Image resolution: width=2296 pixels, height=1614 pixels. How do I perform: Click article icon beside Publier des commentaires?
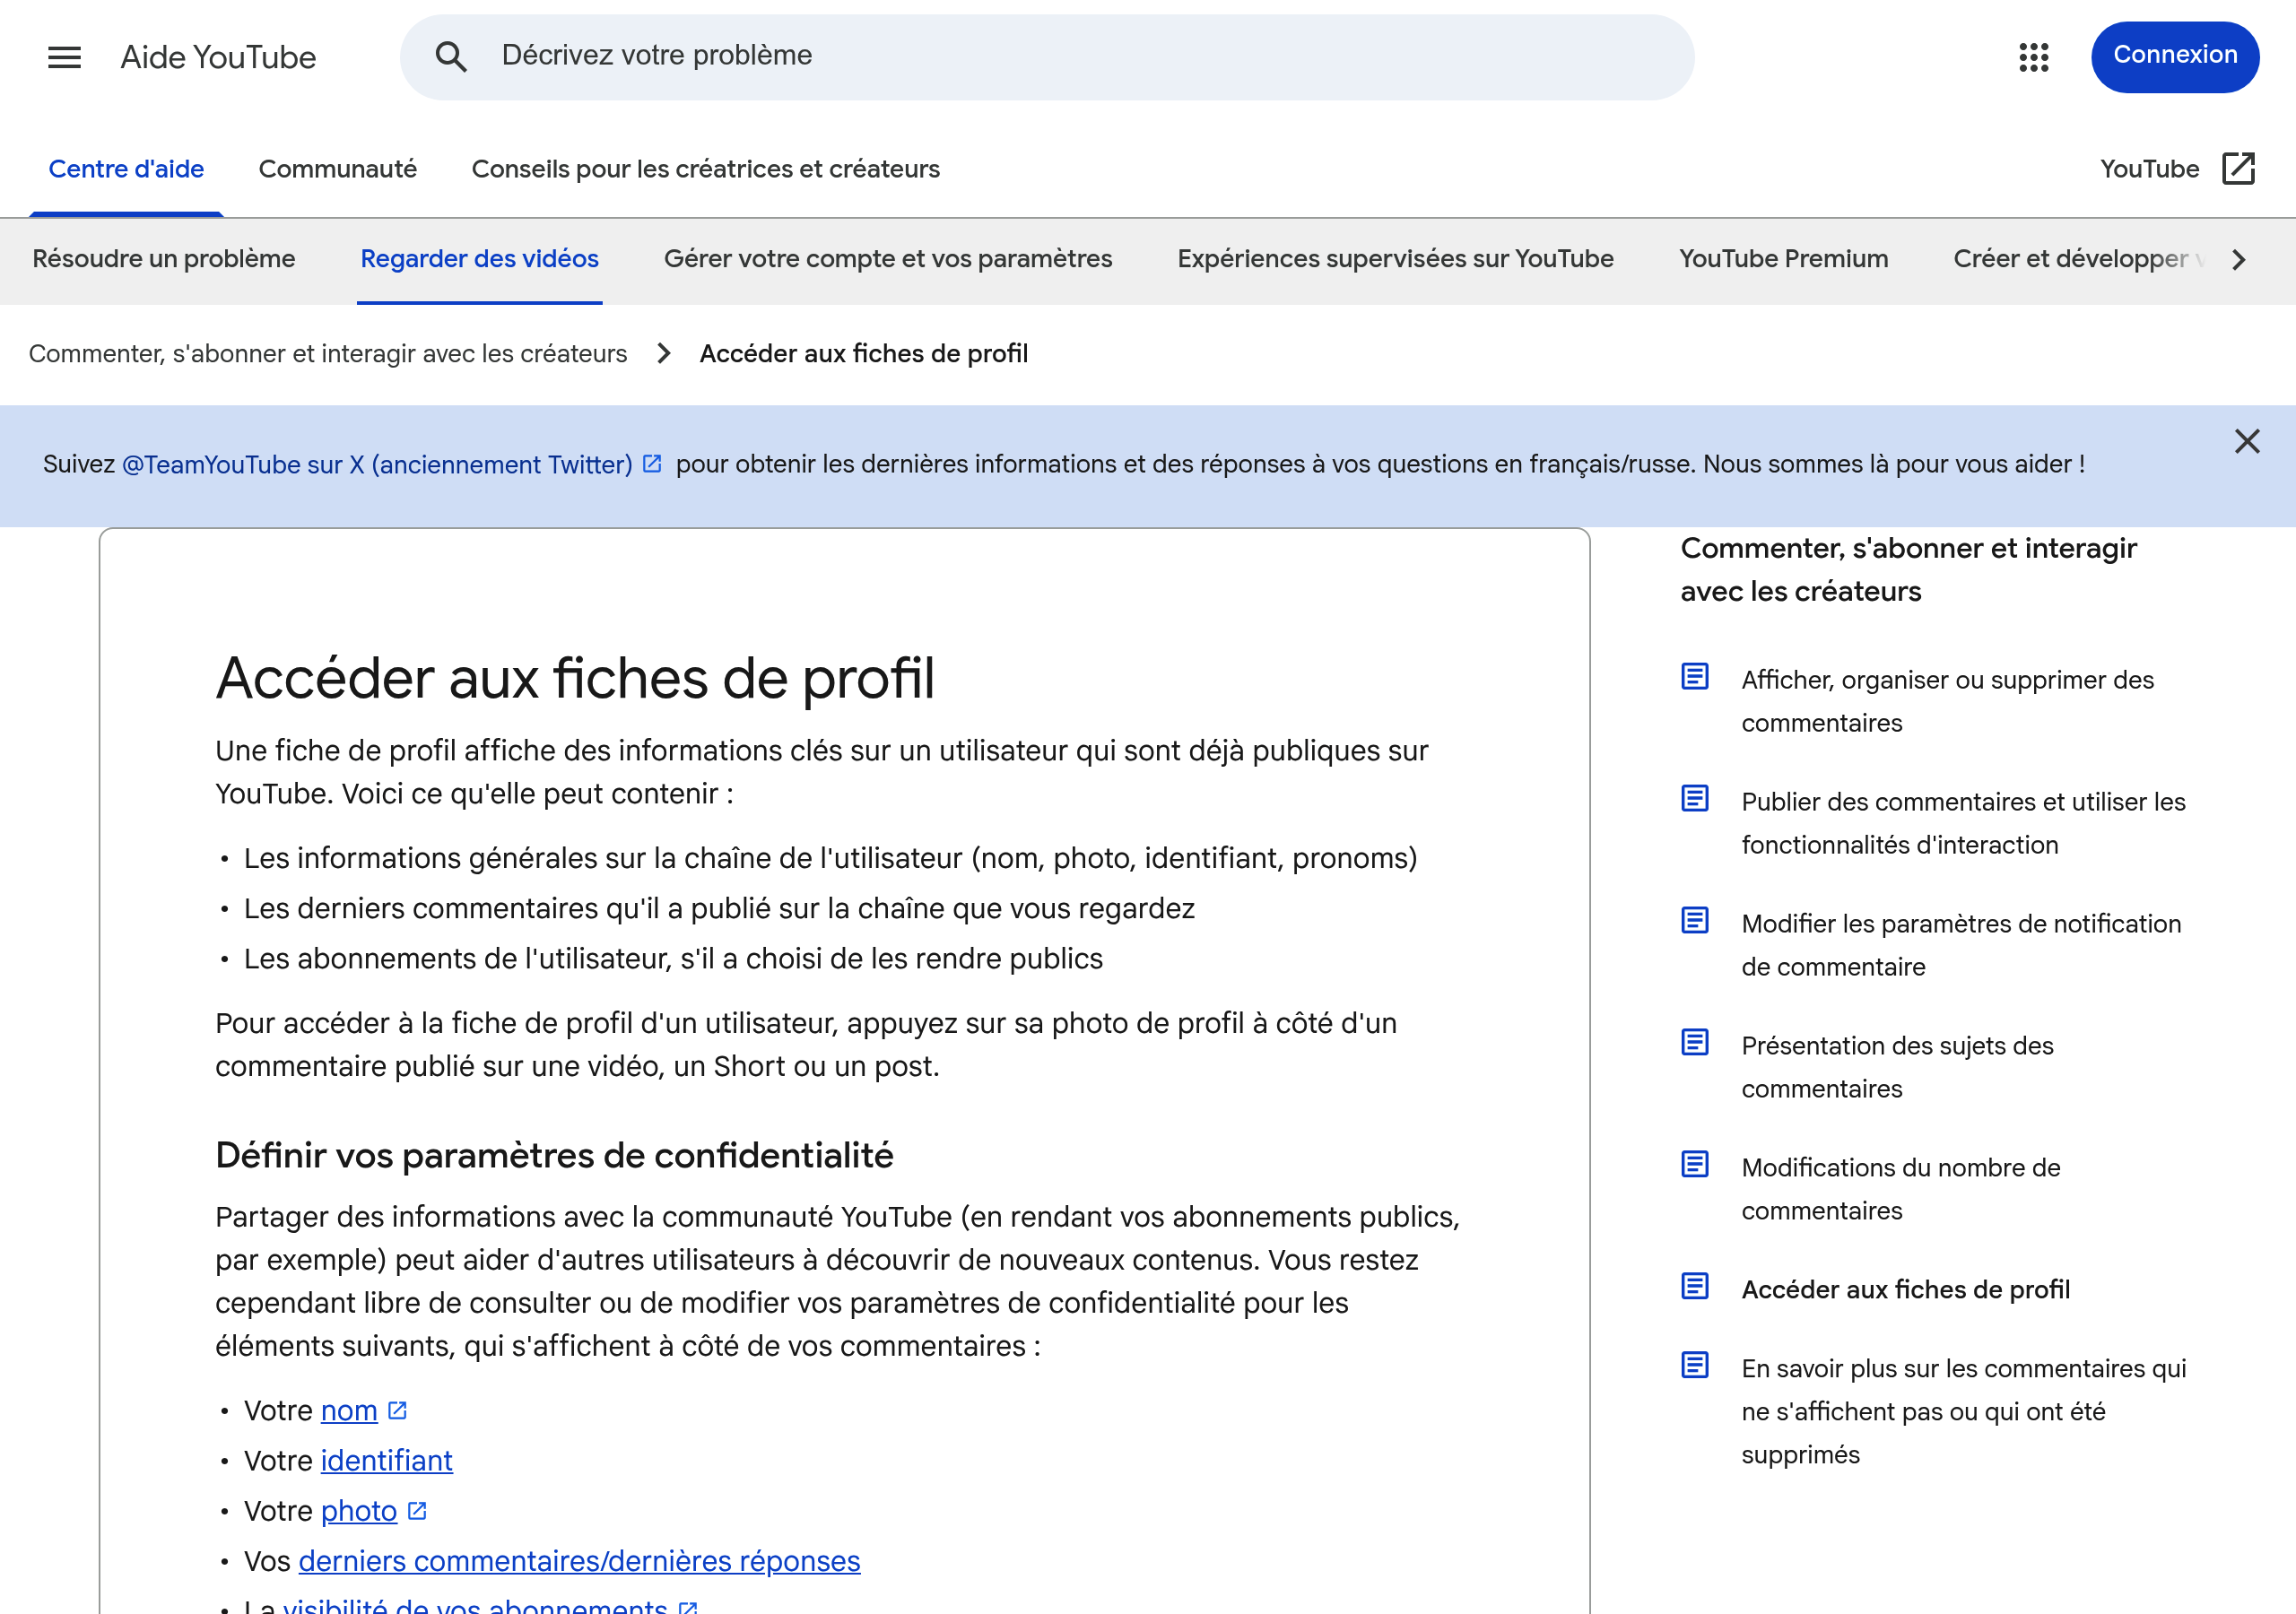[1695, 799]
